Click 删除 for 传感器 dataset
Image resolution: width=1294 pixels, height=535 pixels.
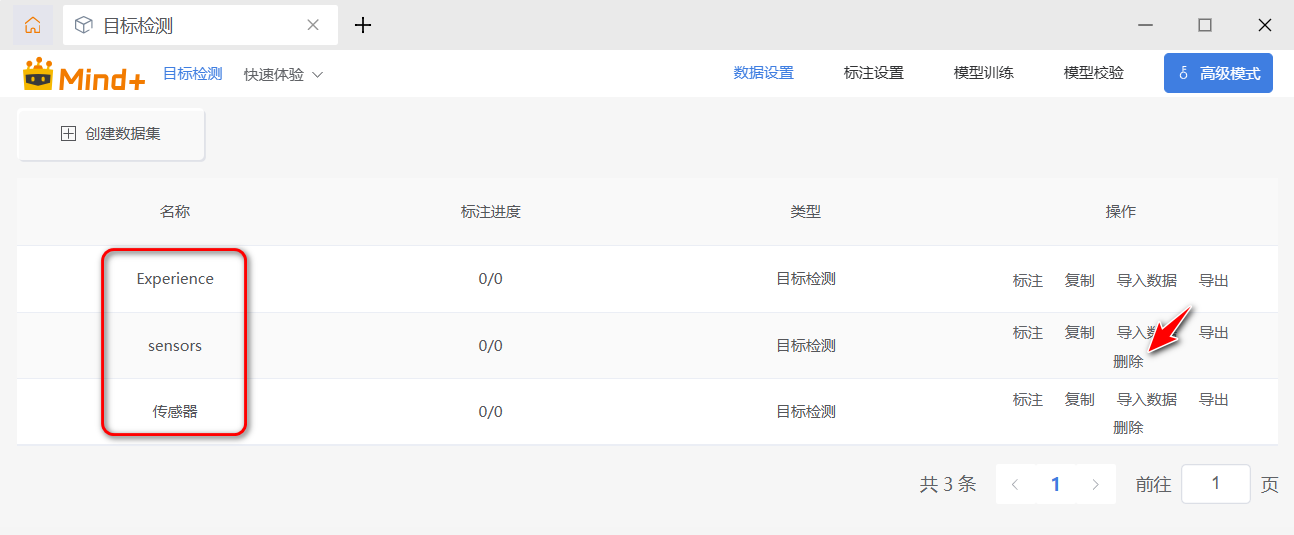[x=1128, y=428]
